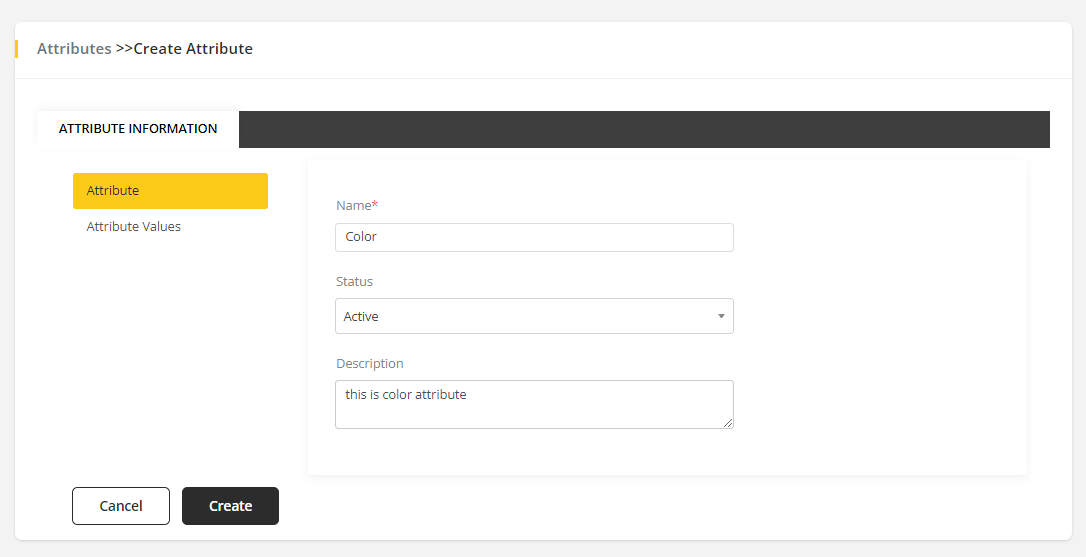Click the Description textarea resize handle
The width and height of the screenshot is (1086, 557).
tap(728, 423)
